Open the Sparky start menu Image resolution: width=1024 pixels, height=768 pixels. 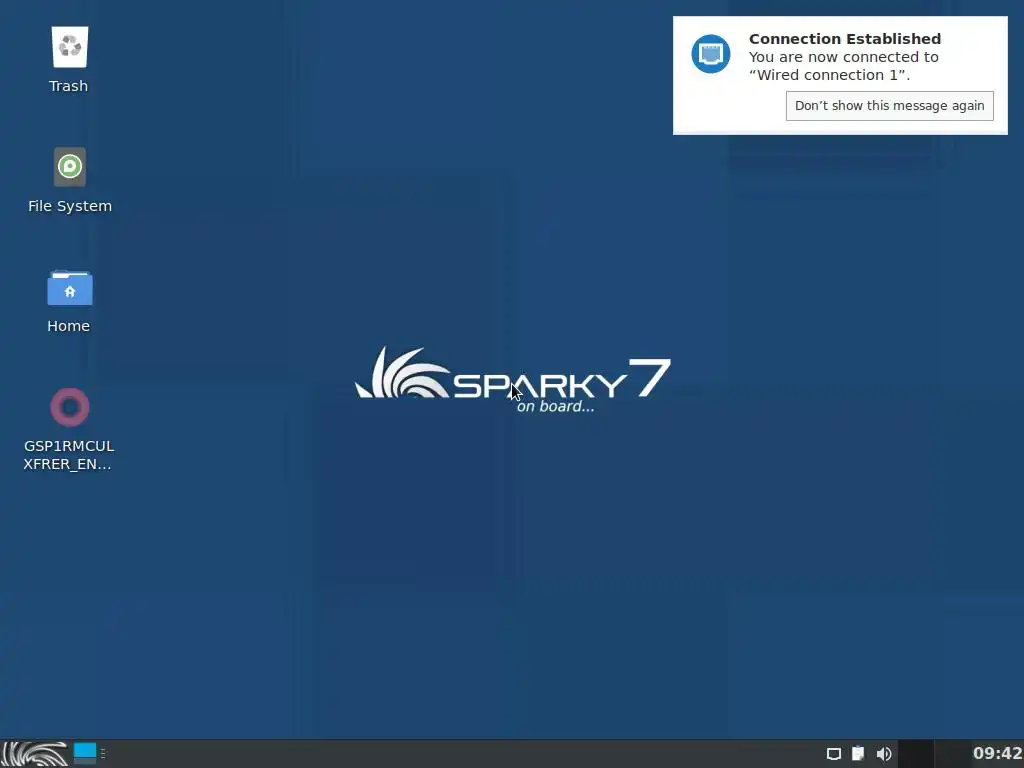(35, 754)
